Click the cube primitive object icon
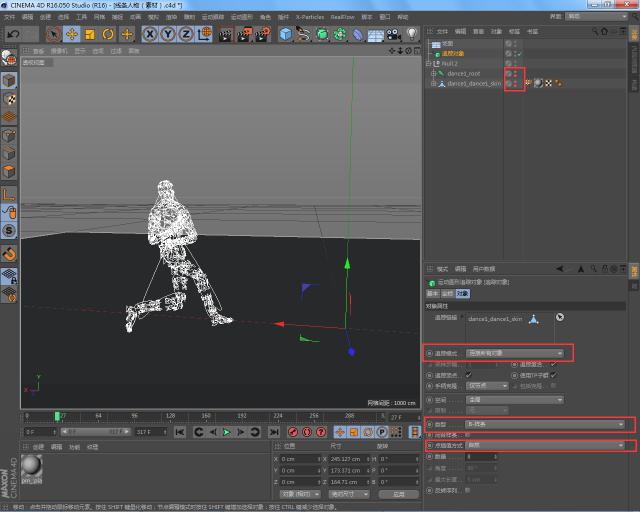 pyautogui.click(x=286, y=34)
